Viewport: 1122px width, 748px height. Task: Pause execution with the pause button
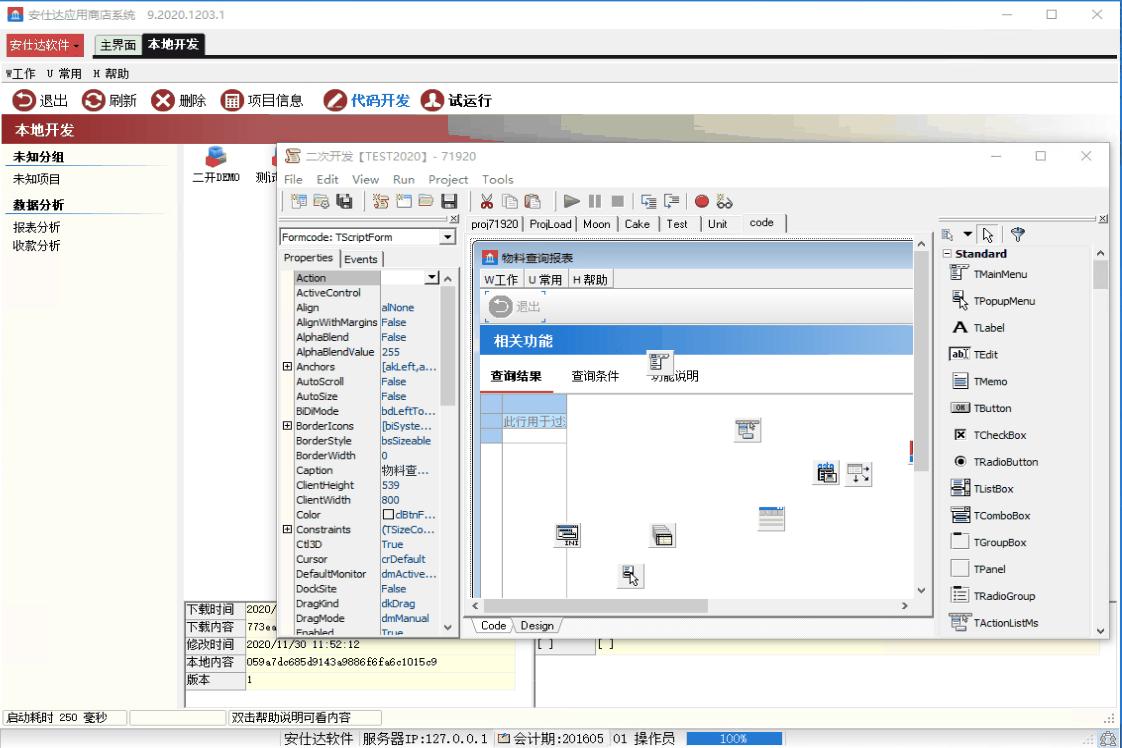pos(595,201)
